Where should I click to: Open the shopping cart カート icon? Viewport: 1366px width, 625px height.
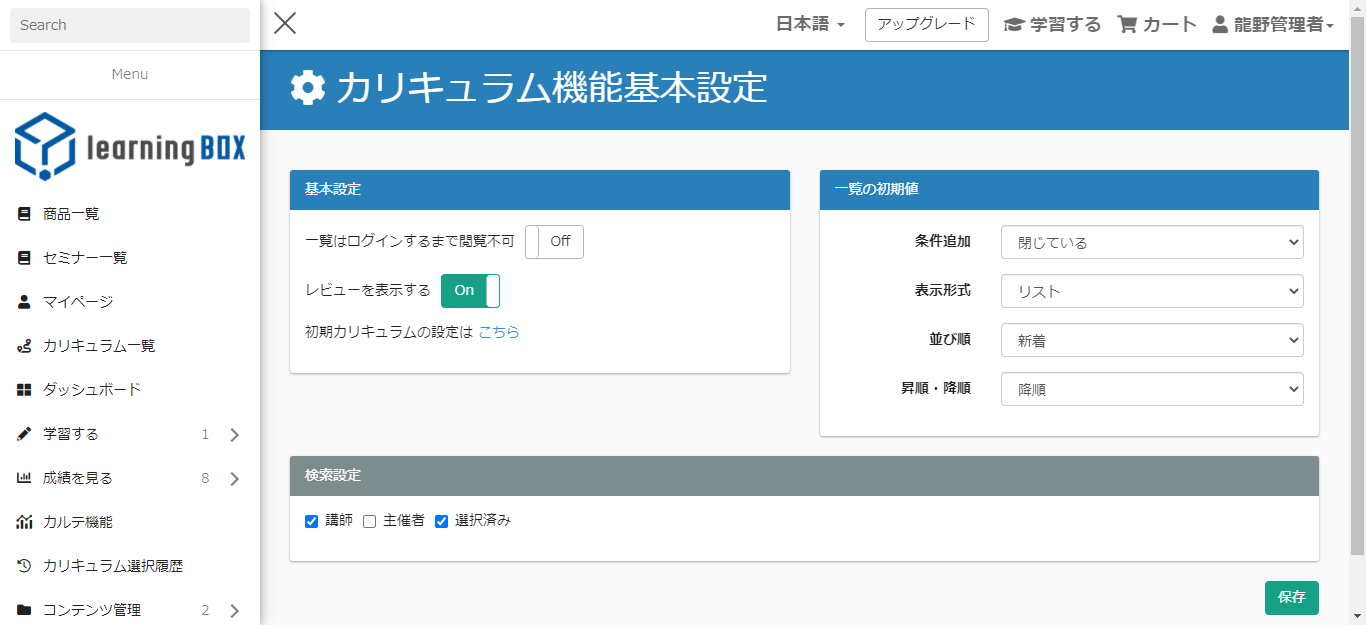coord(1127,25)
